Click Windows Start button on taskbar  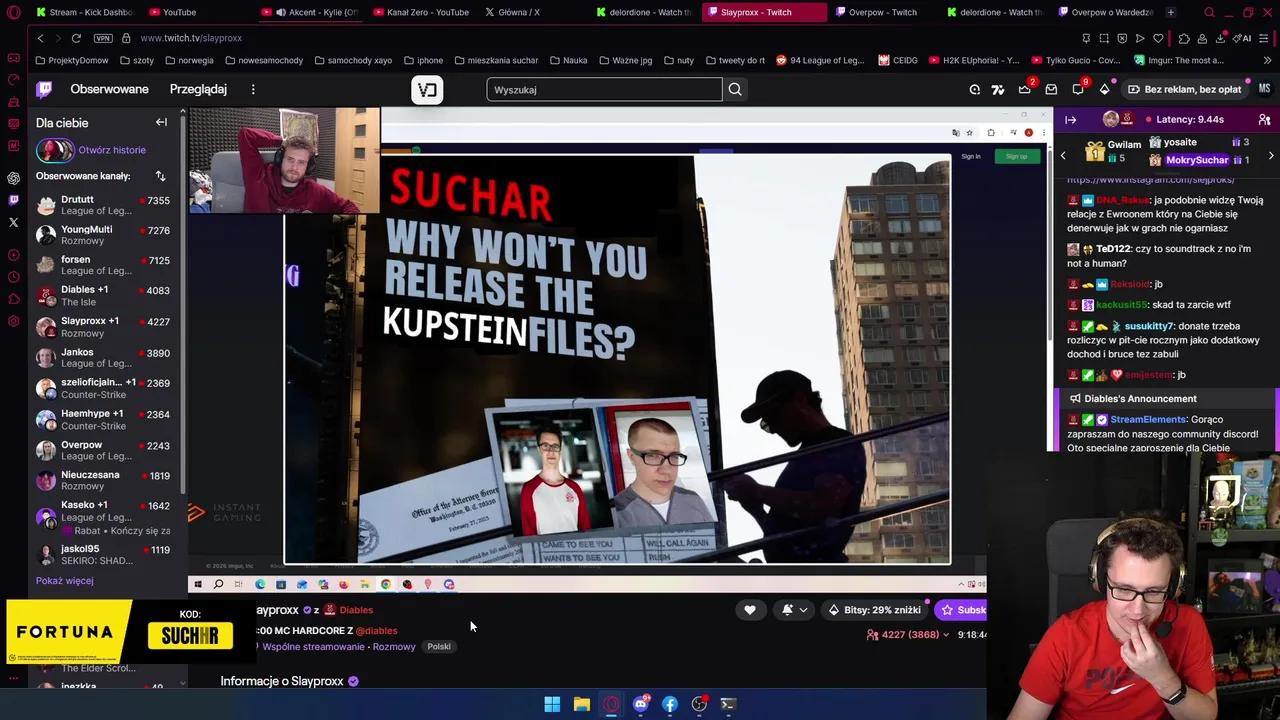click(552, 704)
